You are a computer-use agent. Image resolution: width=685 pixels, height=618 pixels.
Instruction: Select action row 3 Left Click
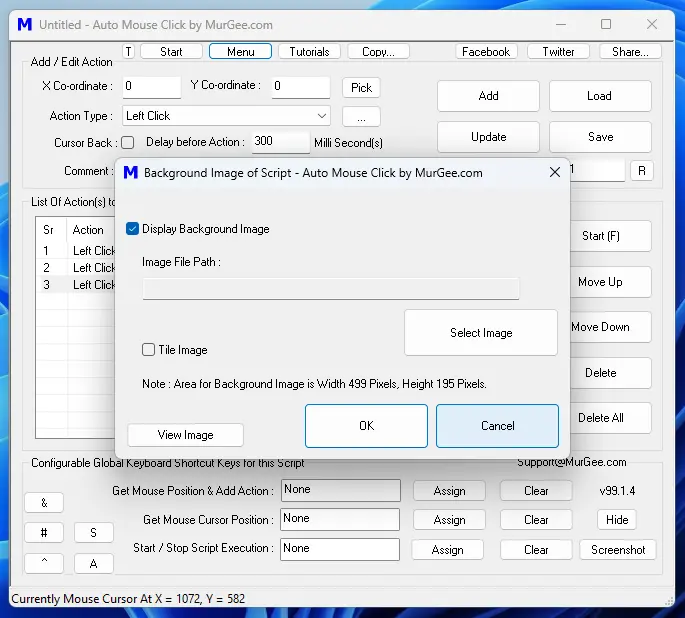[x=76, y=285]
